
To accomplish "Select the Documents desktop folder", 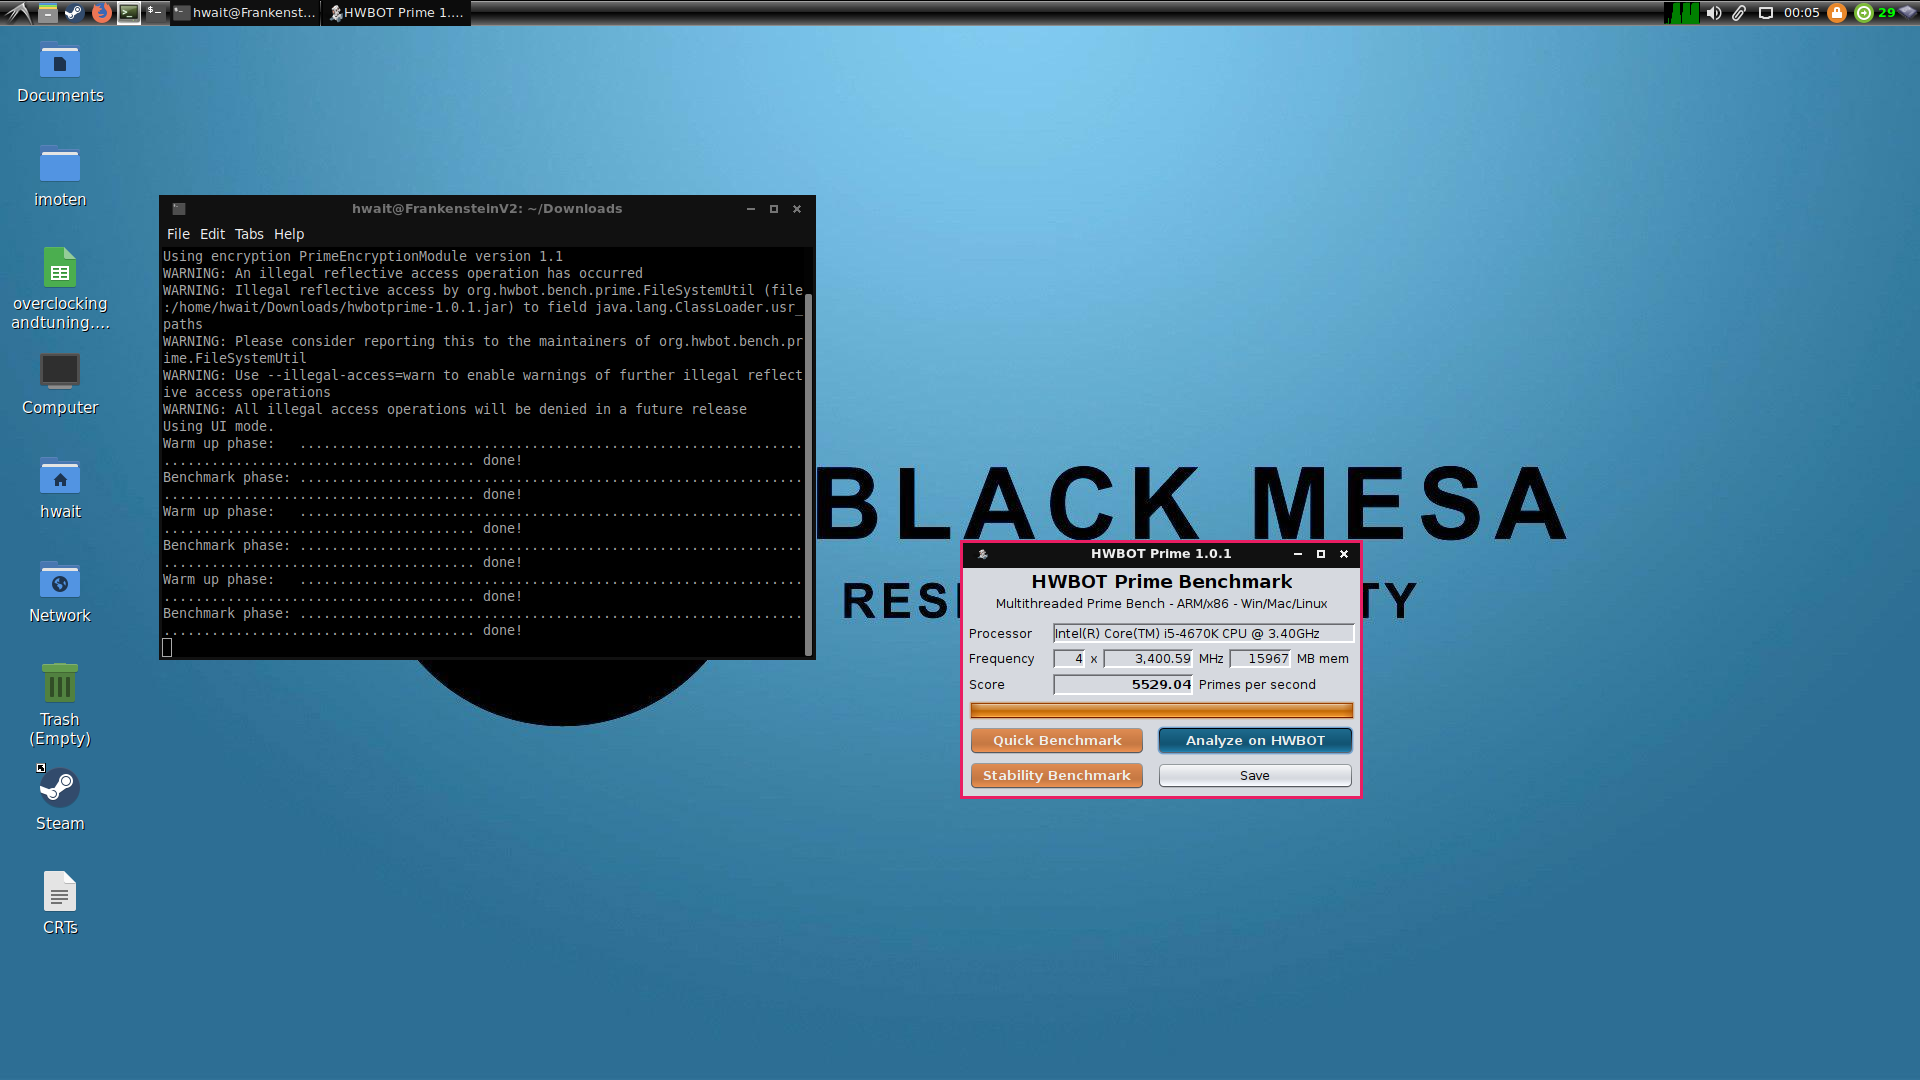I will [60, 74].
